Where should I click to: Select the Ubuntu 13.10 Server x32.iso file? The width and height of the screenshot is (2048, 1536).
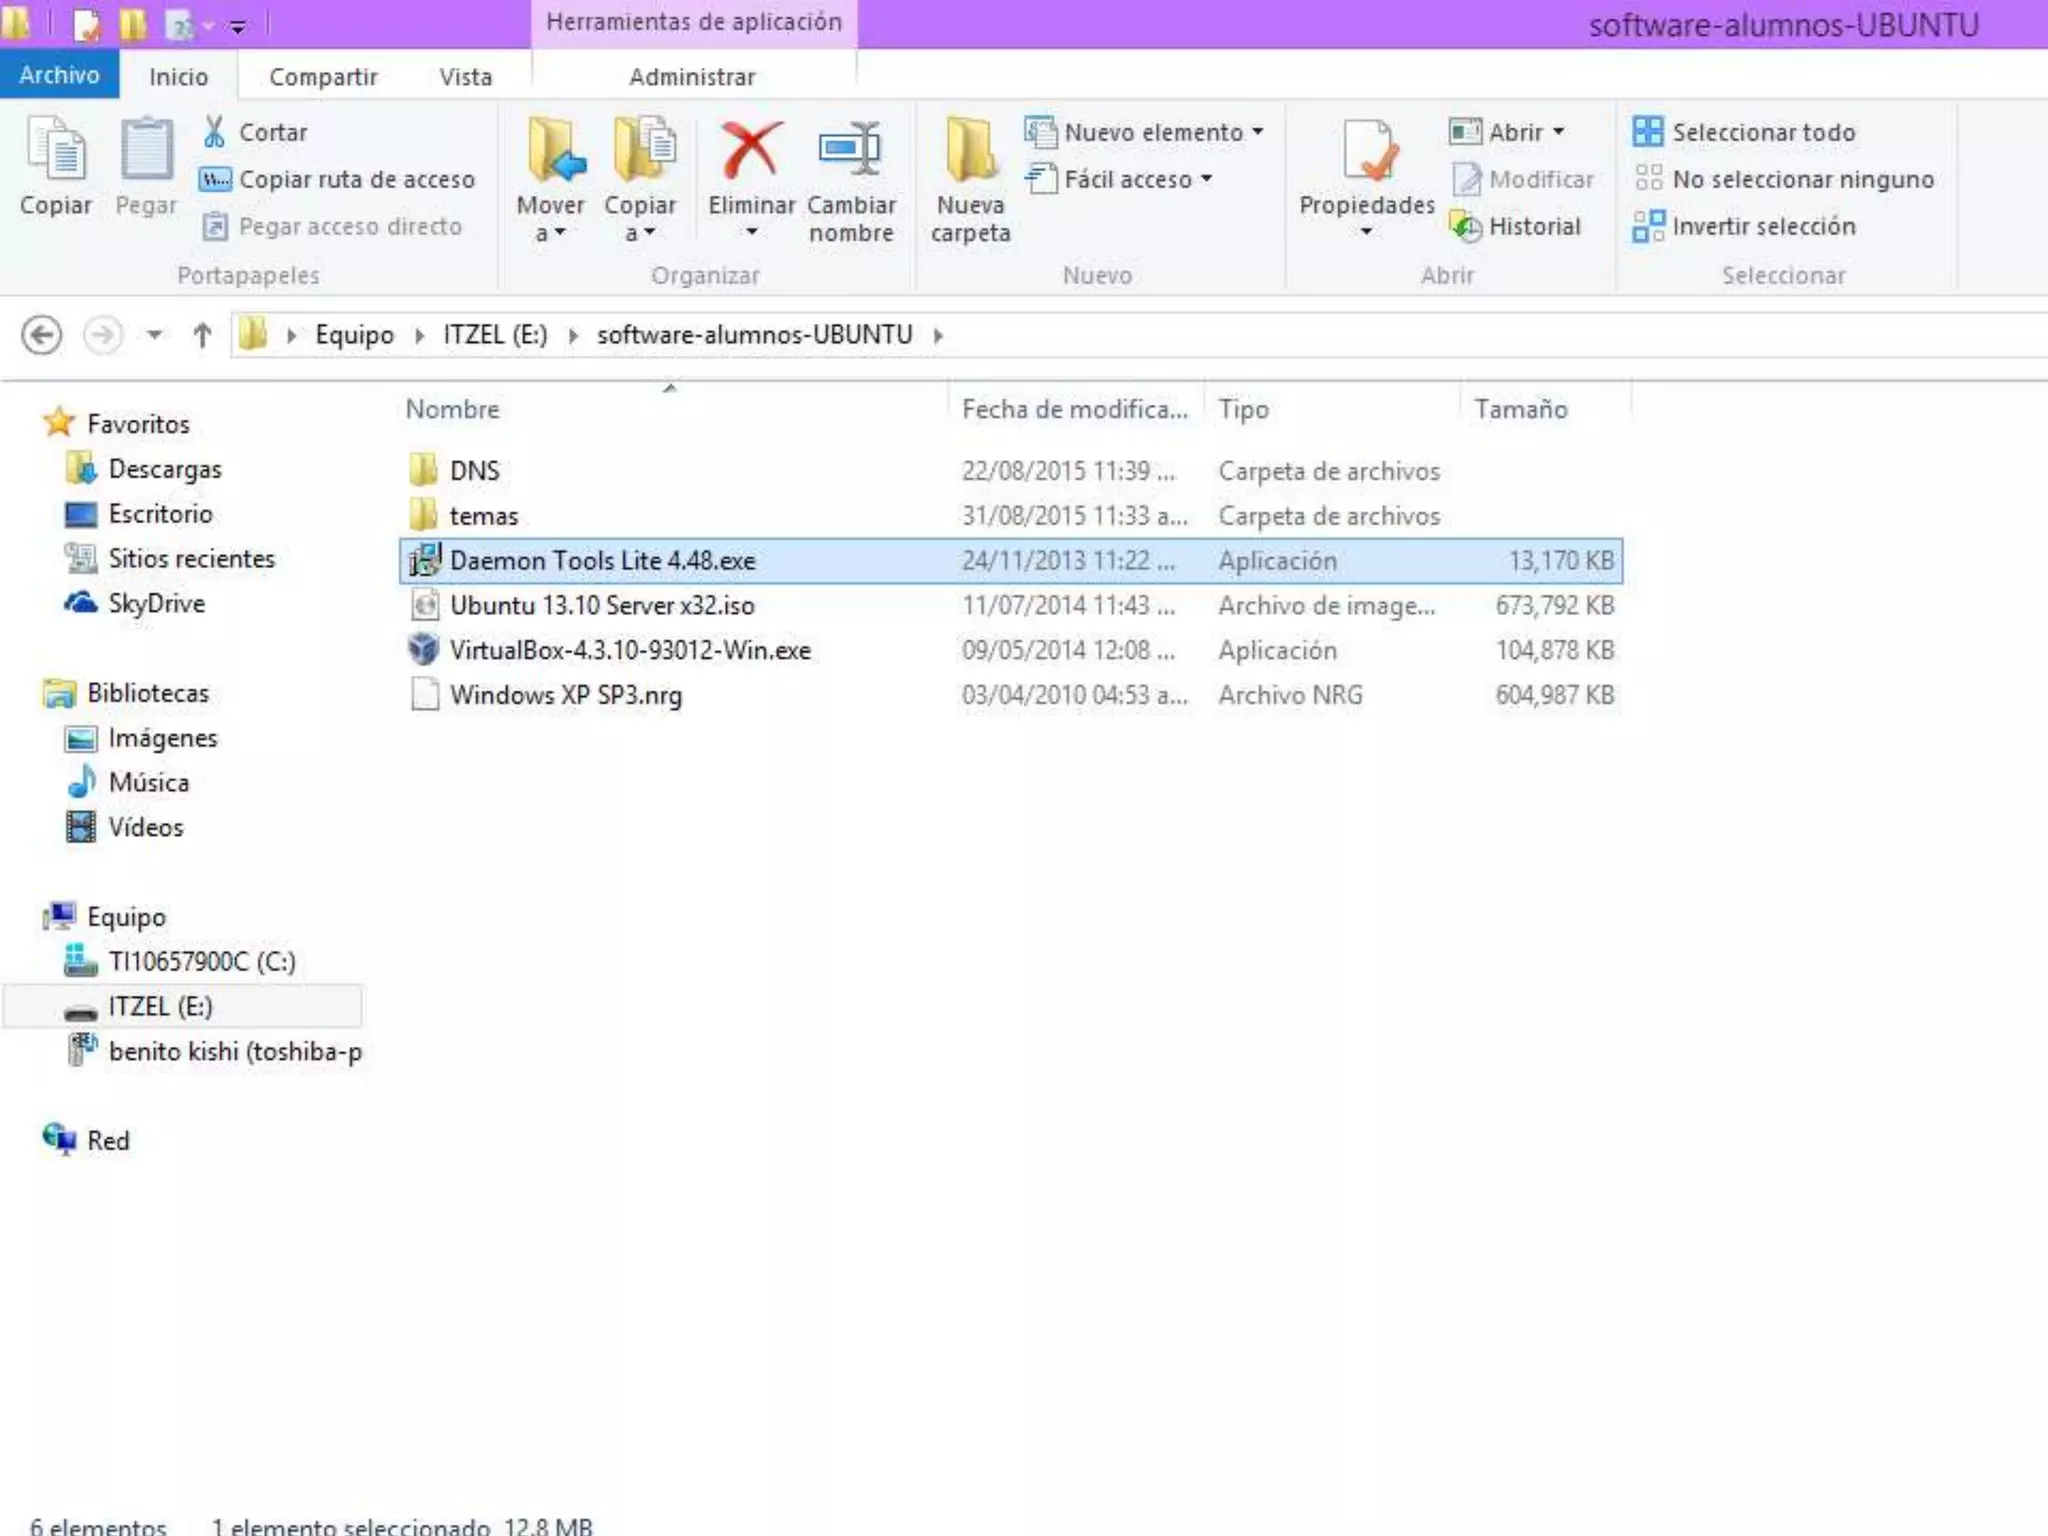[x=601, y=606]
